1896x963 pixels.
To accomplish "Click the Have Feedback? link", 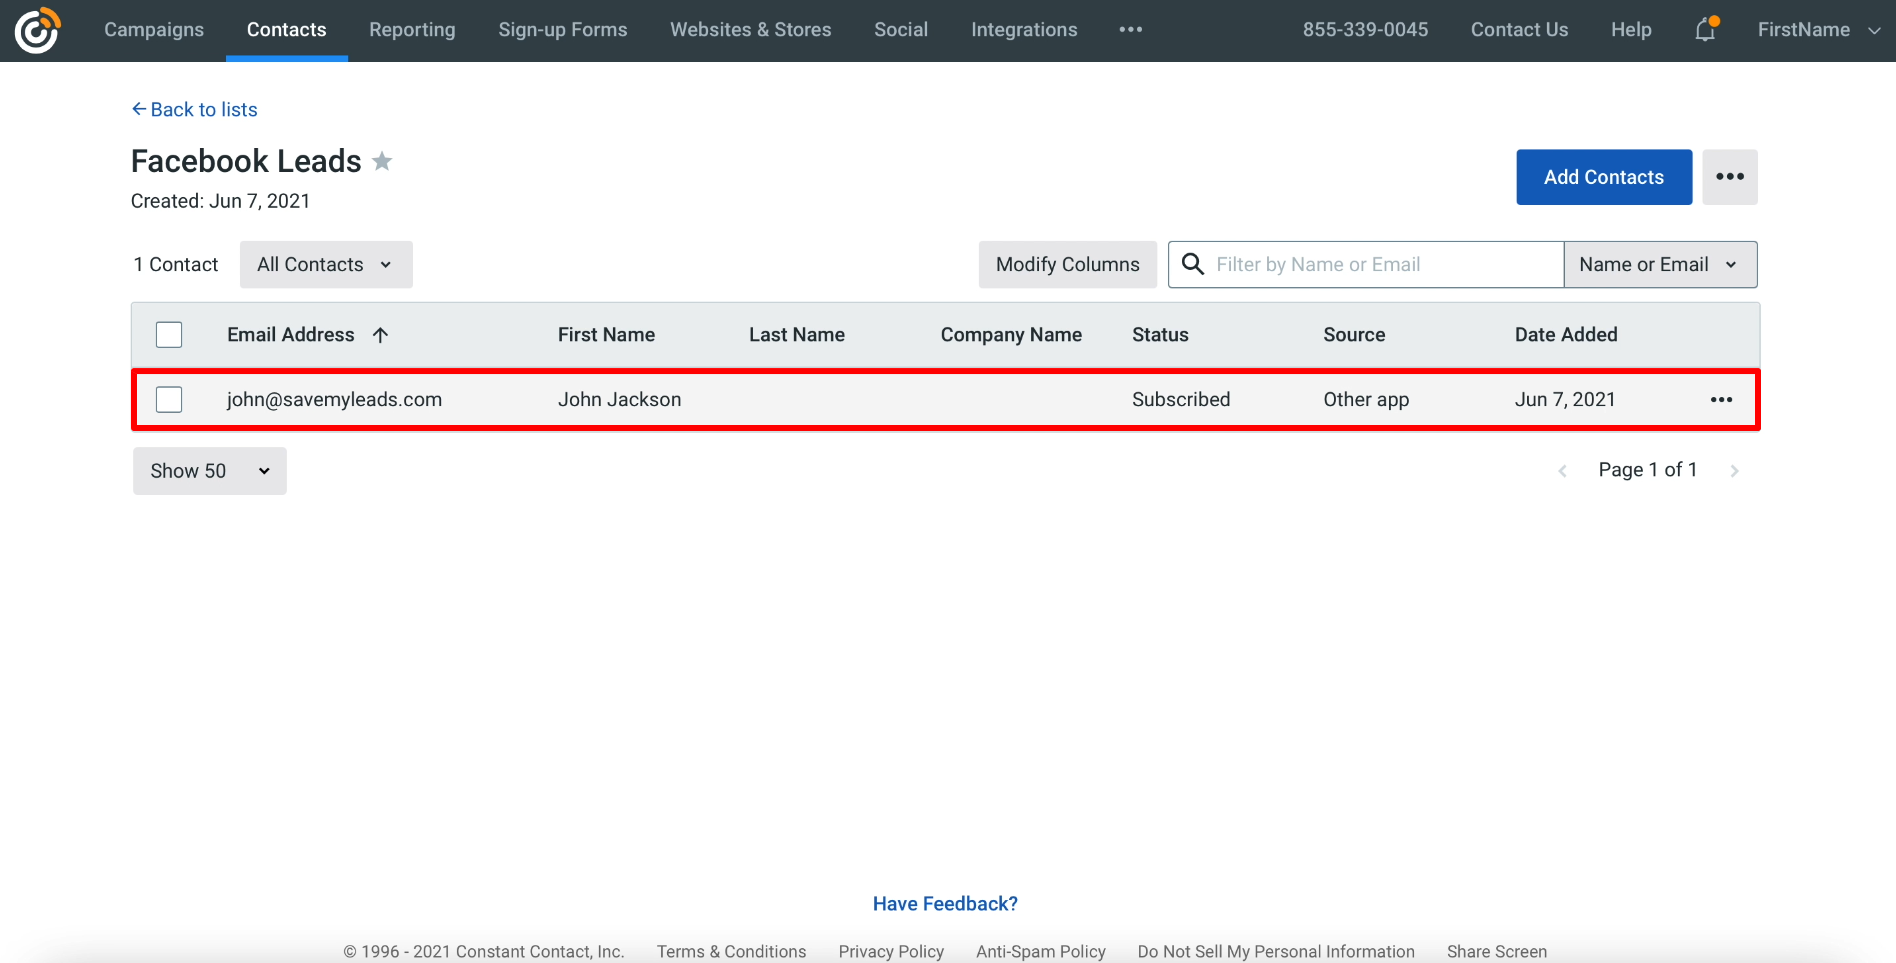I will click(945, 904).
